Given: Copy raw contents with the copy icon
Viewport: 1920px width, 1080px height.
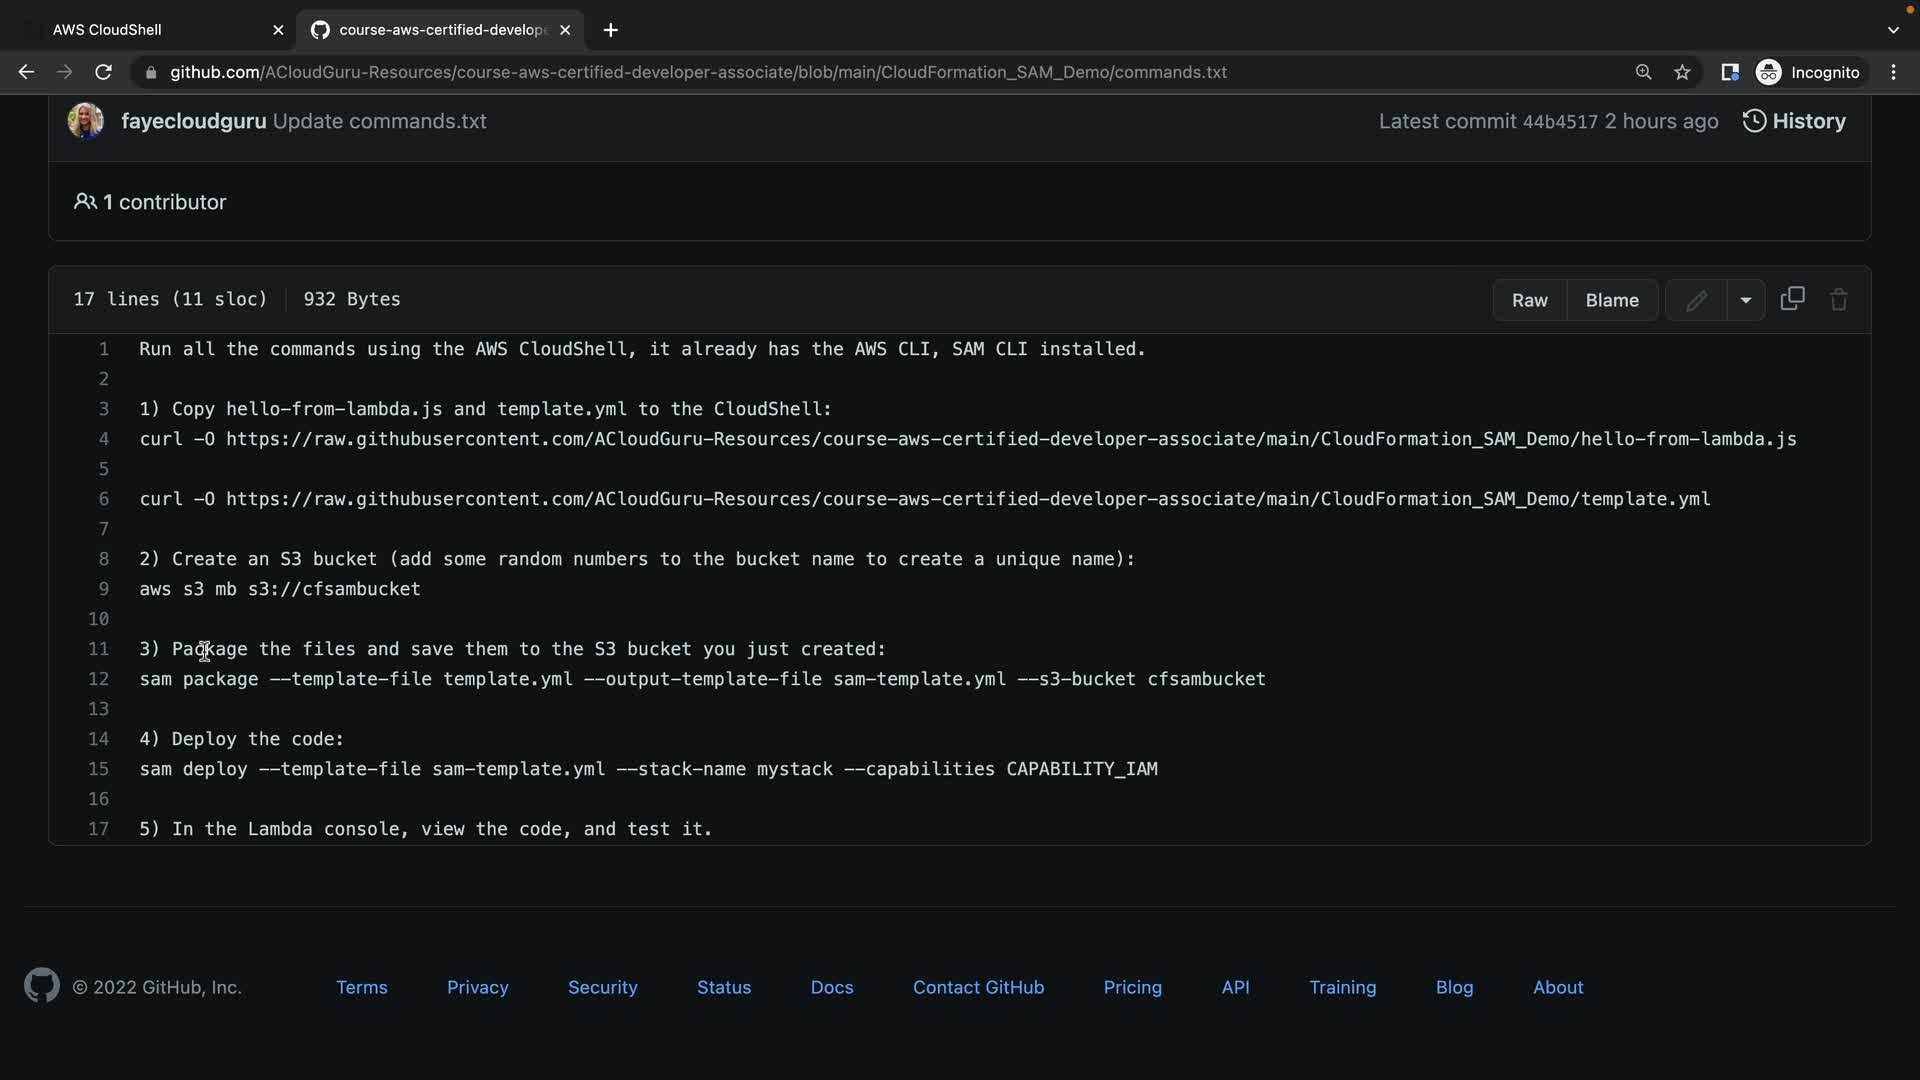Looking at the screenshot, I should [1792, 299].
